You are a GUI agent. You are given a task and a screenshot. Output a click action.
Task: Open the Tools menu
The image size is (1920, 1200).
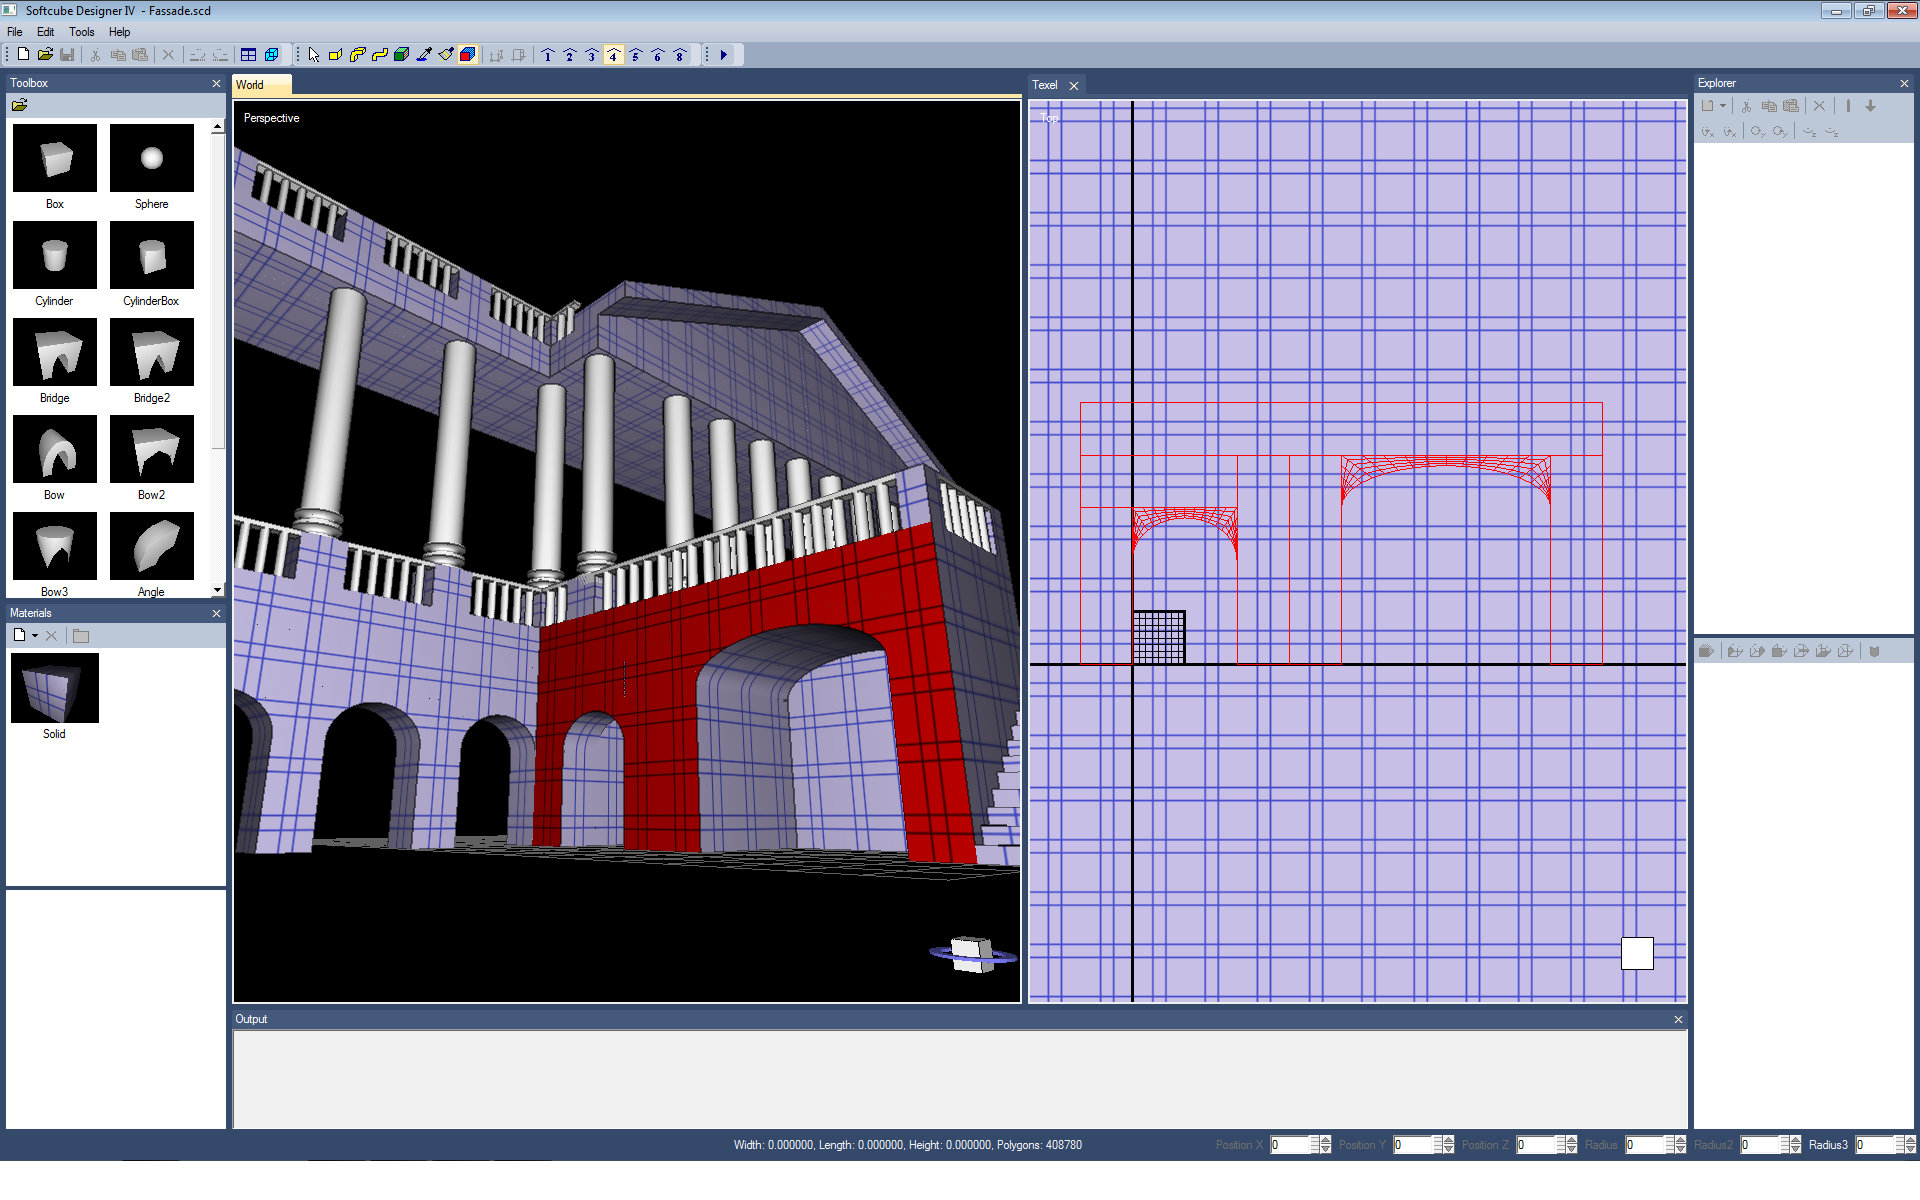[x=81, y=32]
